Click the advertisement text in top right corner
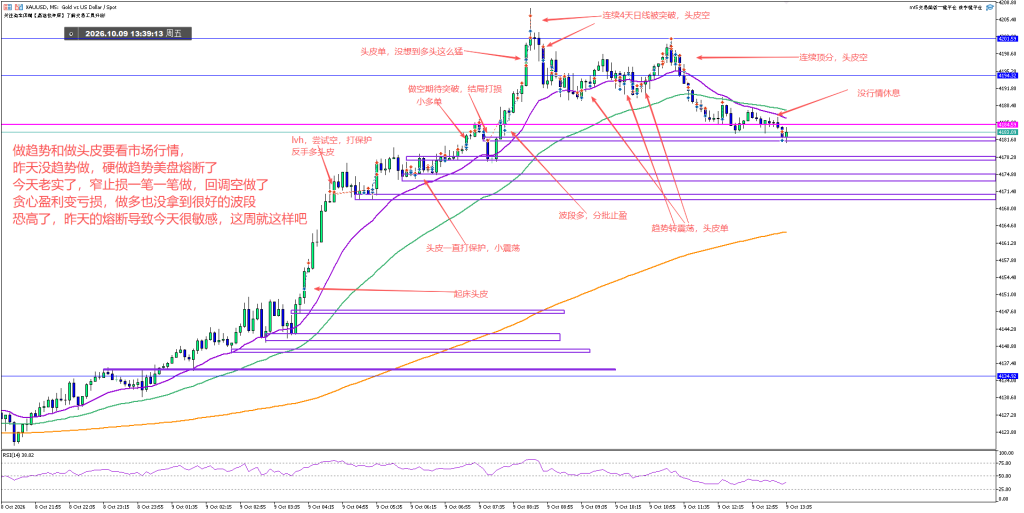The width and height of the screenshot is (1024, 513). 946,7
